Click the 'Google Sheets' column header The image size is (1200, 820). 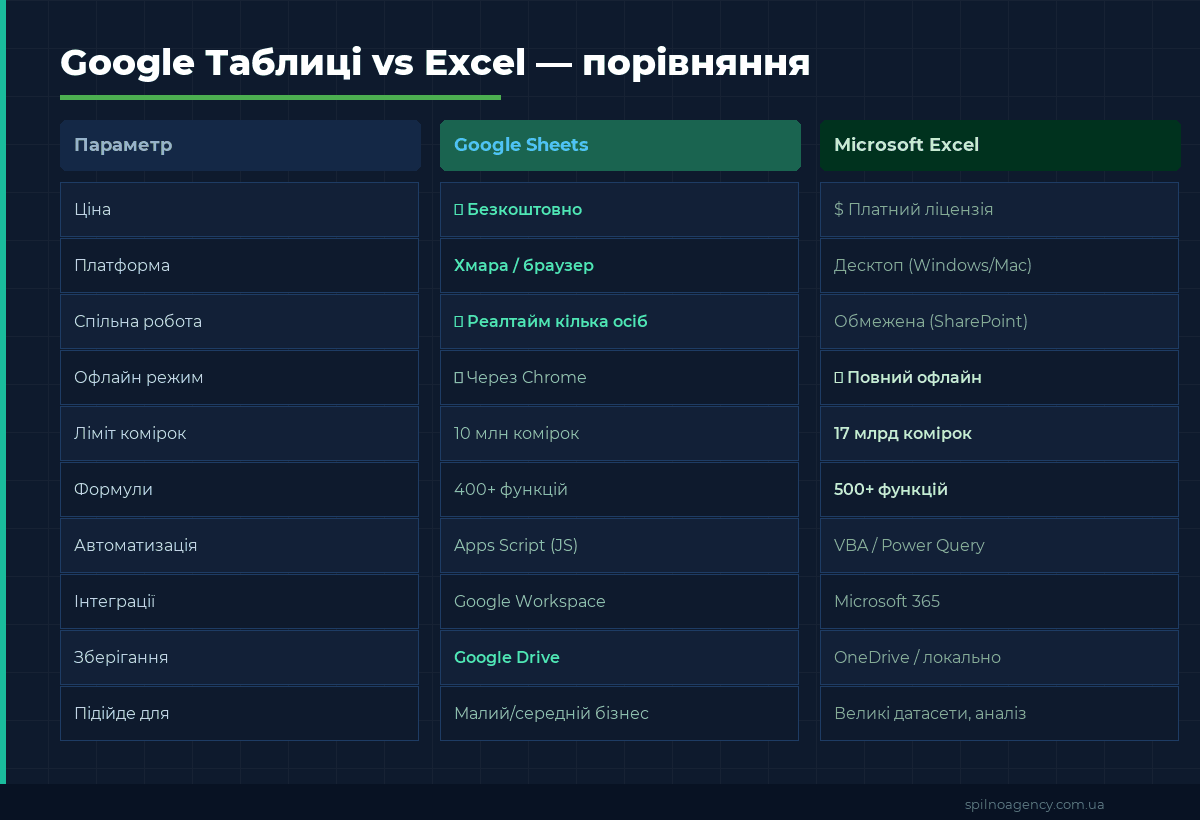pyautogui.click(x=620, y=145)
